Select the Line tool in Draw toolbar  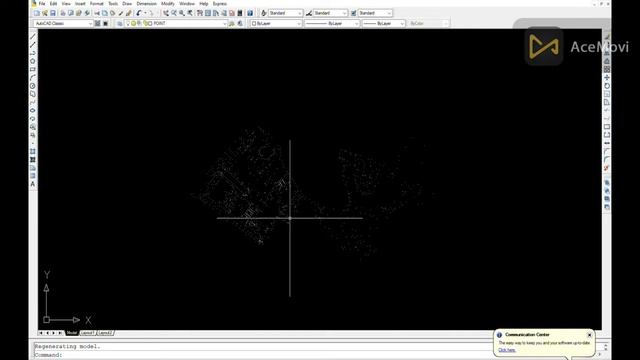coord(33,37)
